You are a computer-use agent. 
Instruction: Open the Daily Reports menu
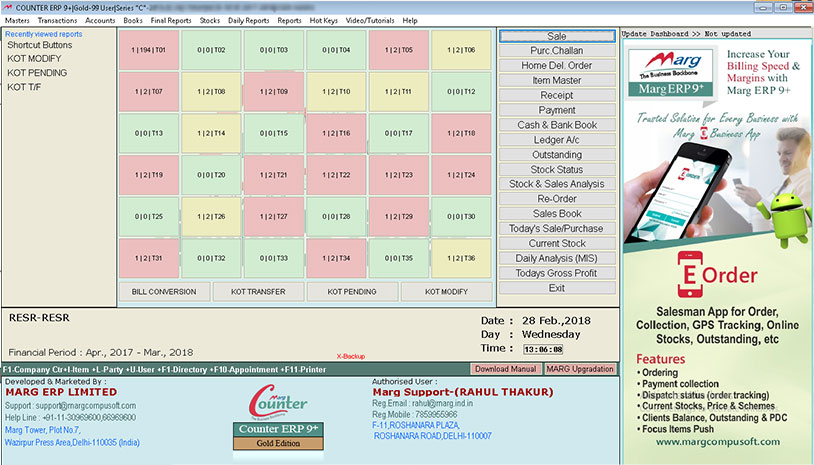tap(249, 21)
